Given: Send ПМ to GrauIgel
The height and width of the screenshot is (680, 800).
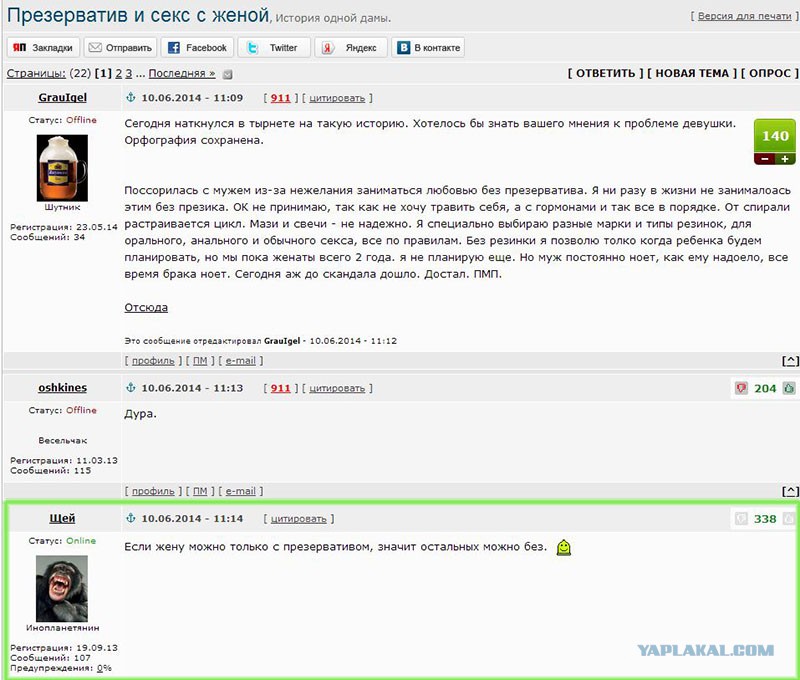Looking at the screenshot, I should pos(200,361).
